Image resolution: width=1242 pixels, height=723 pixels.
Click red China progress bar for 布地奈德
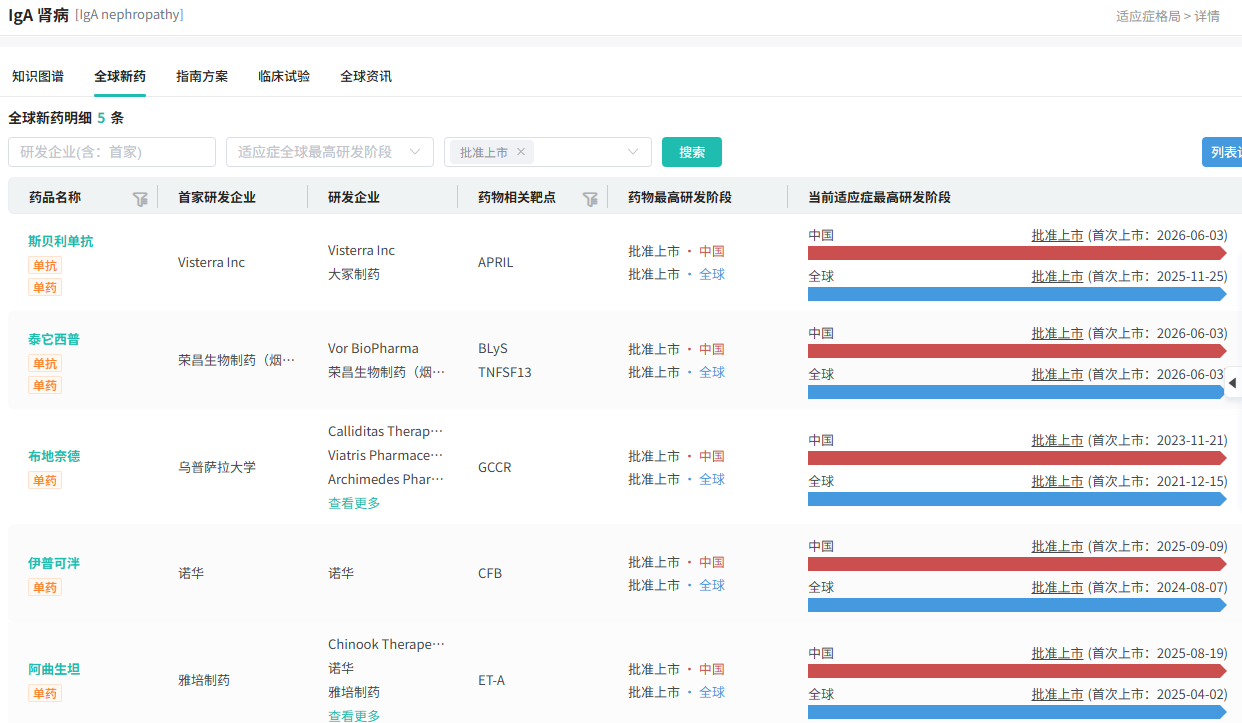(1017, 458)
